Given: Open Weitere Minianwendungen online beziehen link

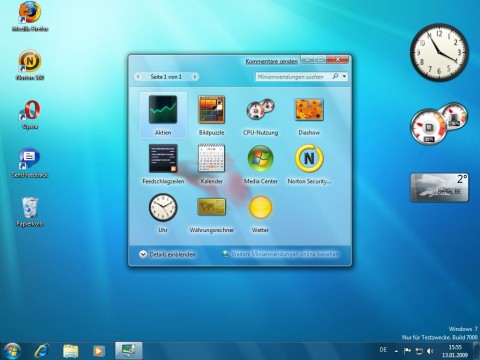Looking at the screenshot, I should tap(285, 254).
